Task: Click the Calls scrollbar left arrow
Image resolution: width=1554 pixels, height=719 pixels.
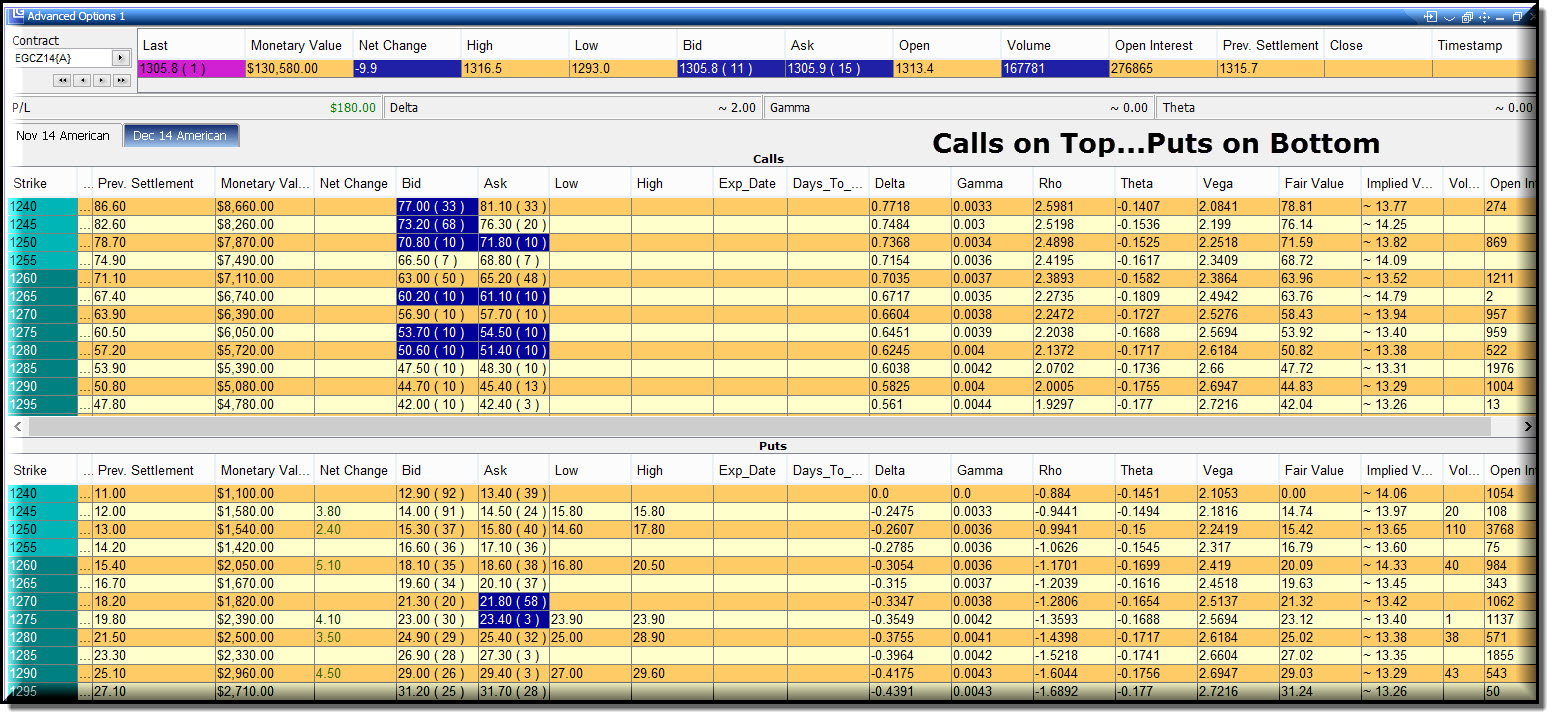Action: point(17,426)
